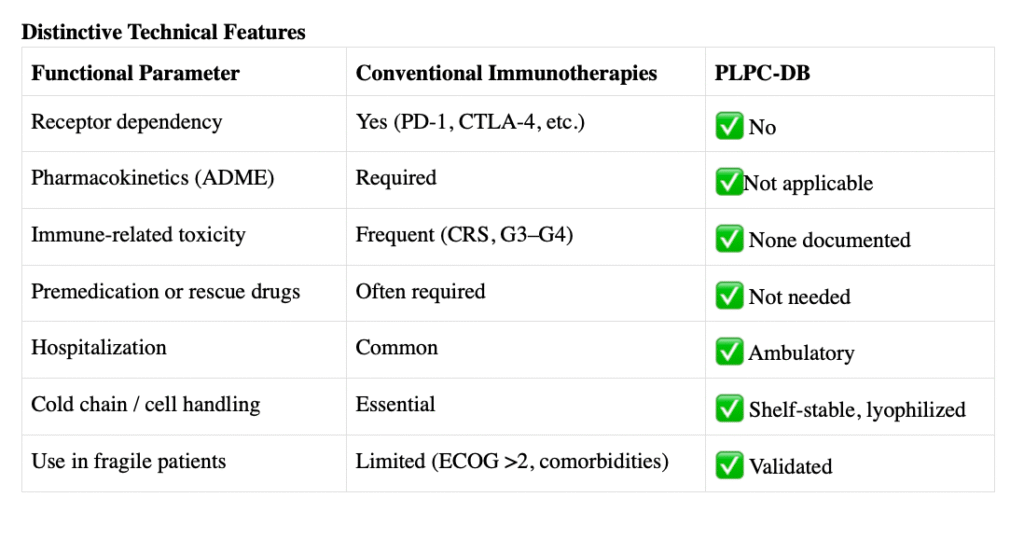Click the green checkmark next to "Not applicable"
The image size is (1024, 539).
[x=729, y=182]
